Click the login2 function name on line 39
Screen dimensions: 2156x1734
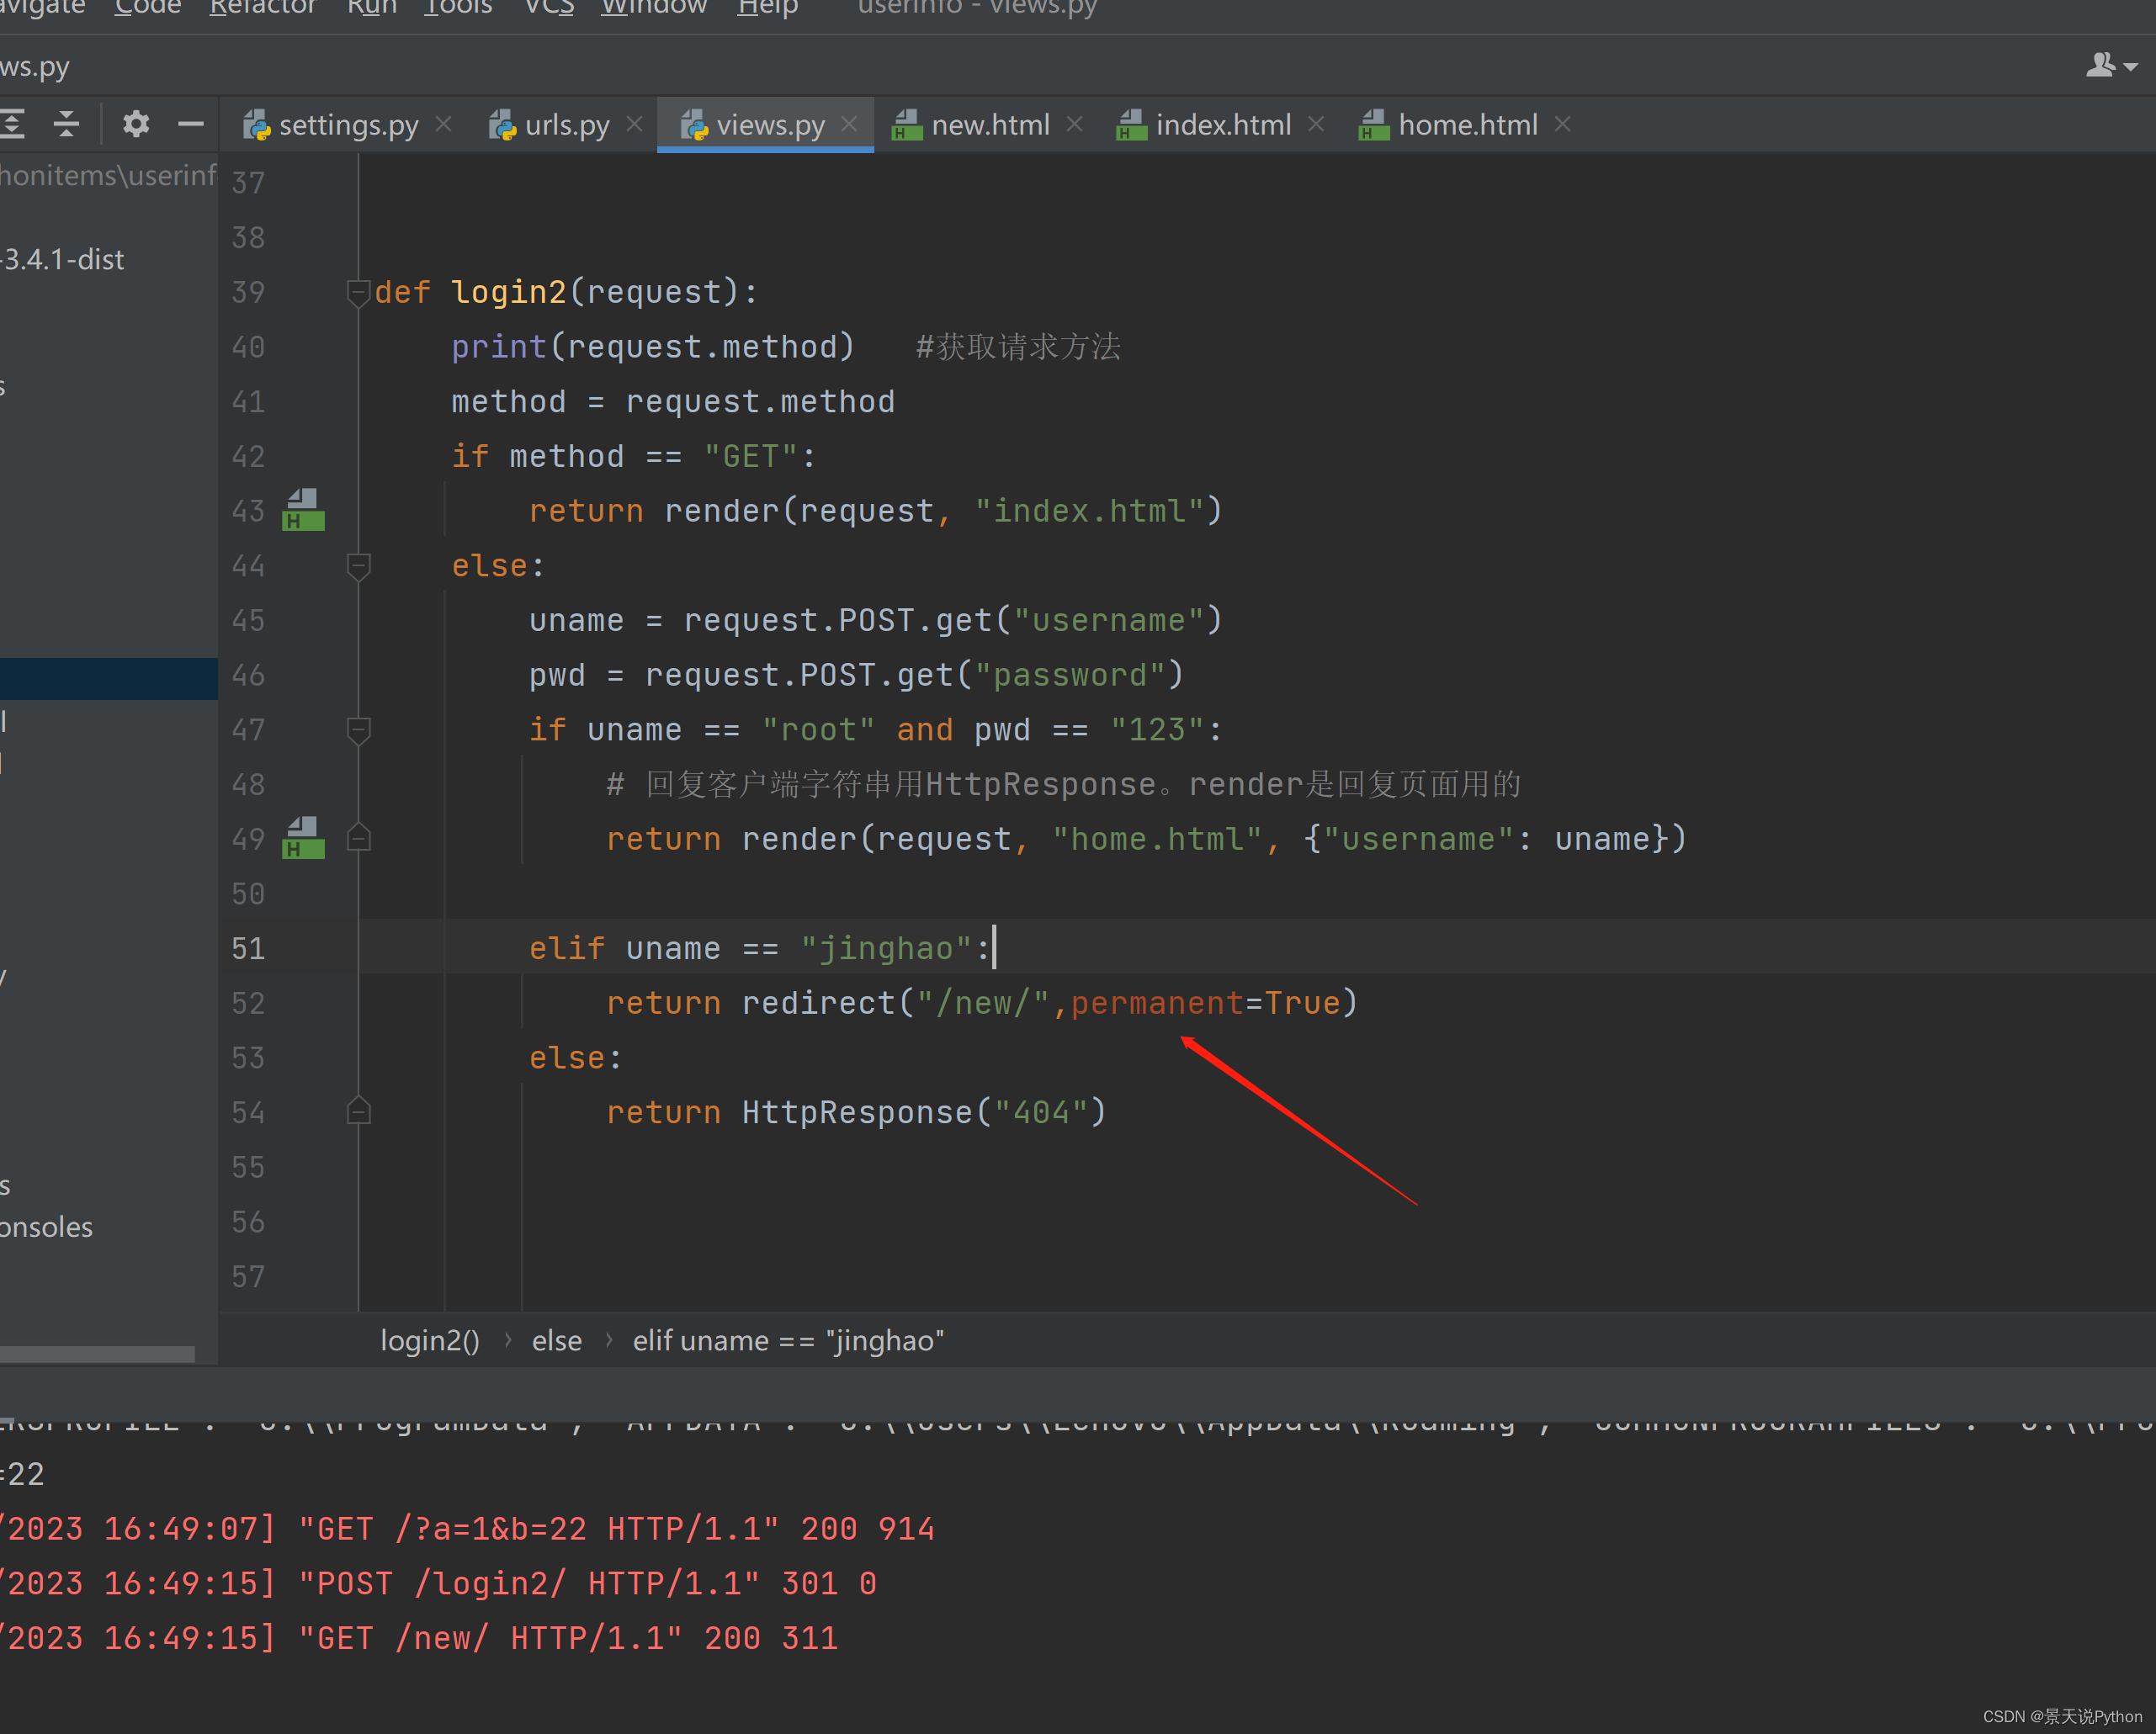(508, 292)
